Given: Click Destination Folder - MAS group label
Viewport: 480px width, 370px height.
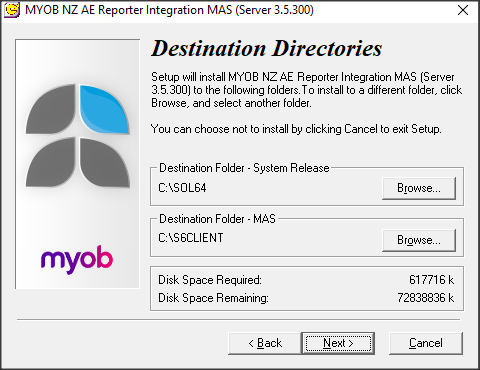Looking at the screenshot, I should click(217, 219).
